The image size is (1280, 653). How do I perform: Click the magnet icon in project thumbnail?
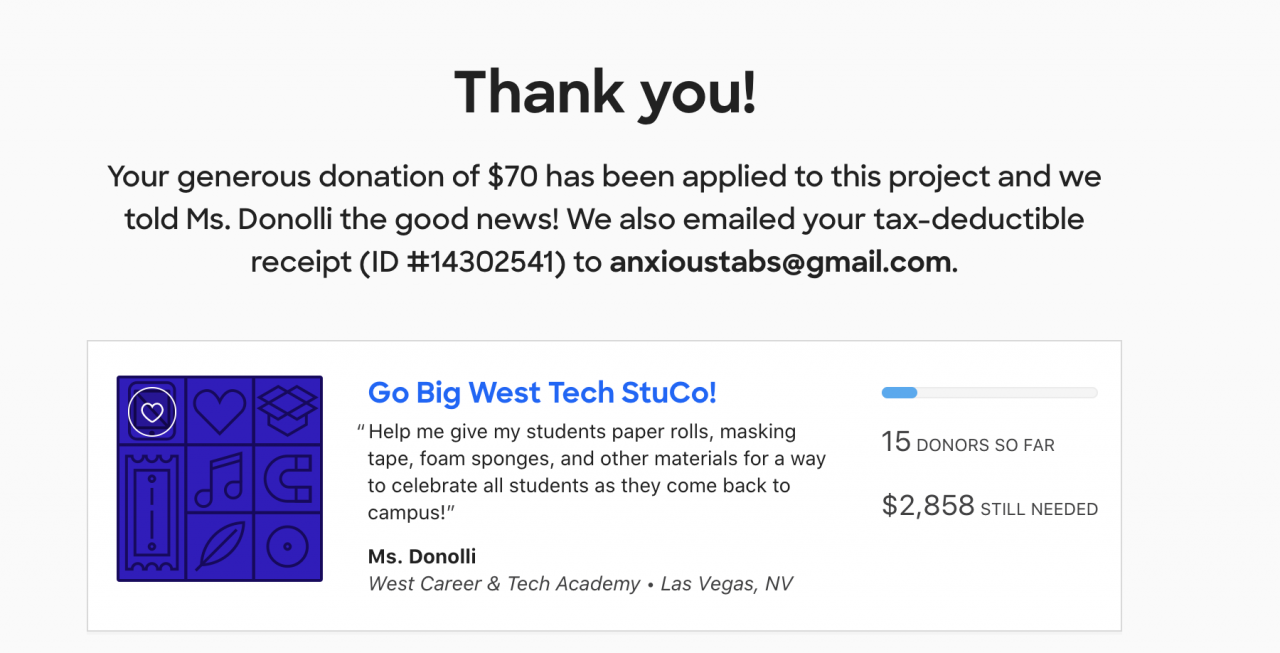(x=288, y=478)
